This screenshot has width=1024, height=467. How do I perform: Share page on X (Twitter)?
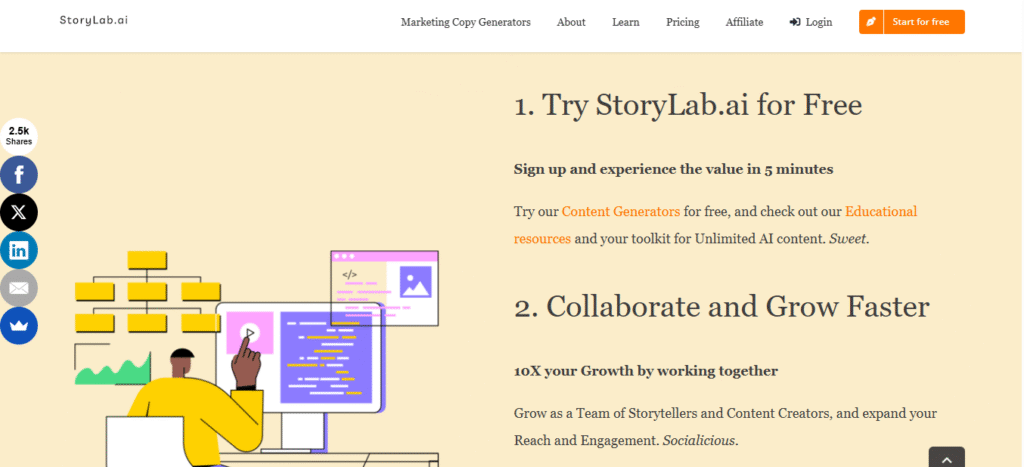click(19, 212)
